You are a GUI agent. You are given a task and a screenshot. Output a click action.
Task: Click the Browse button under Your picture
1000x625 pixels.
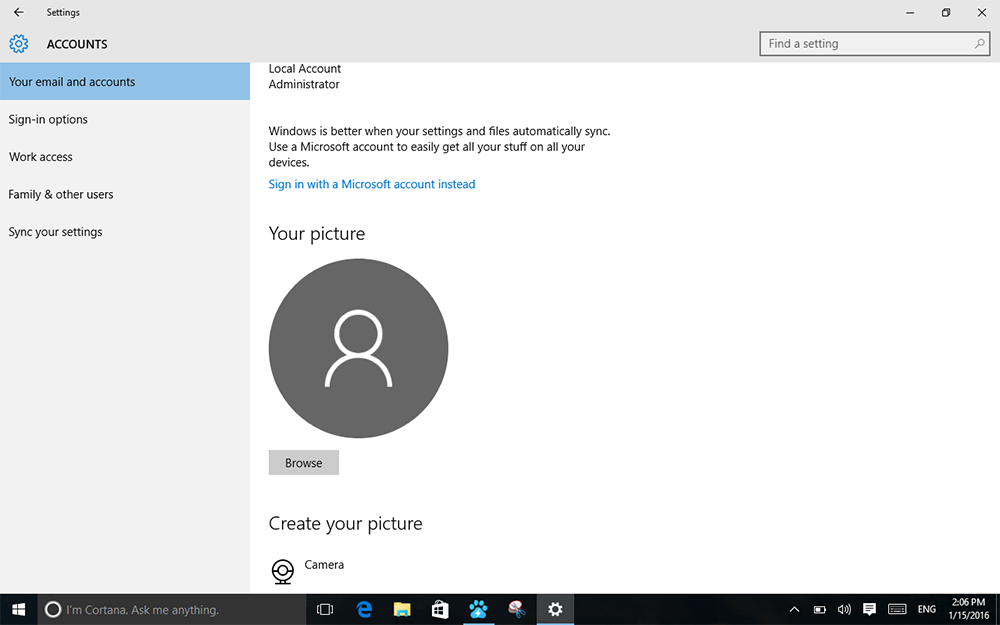click(304, 463)
